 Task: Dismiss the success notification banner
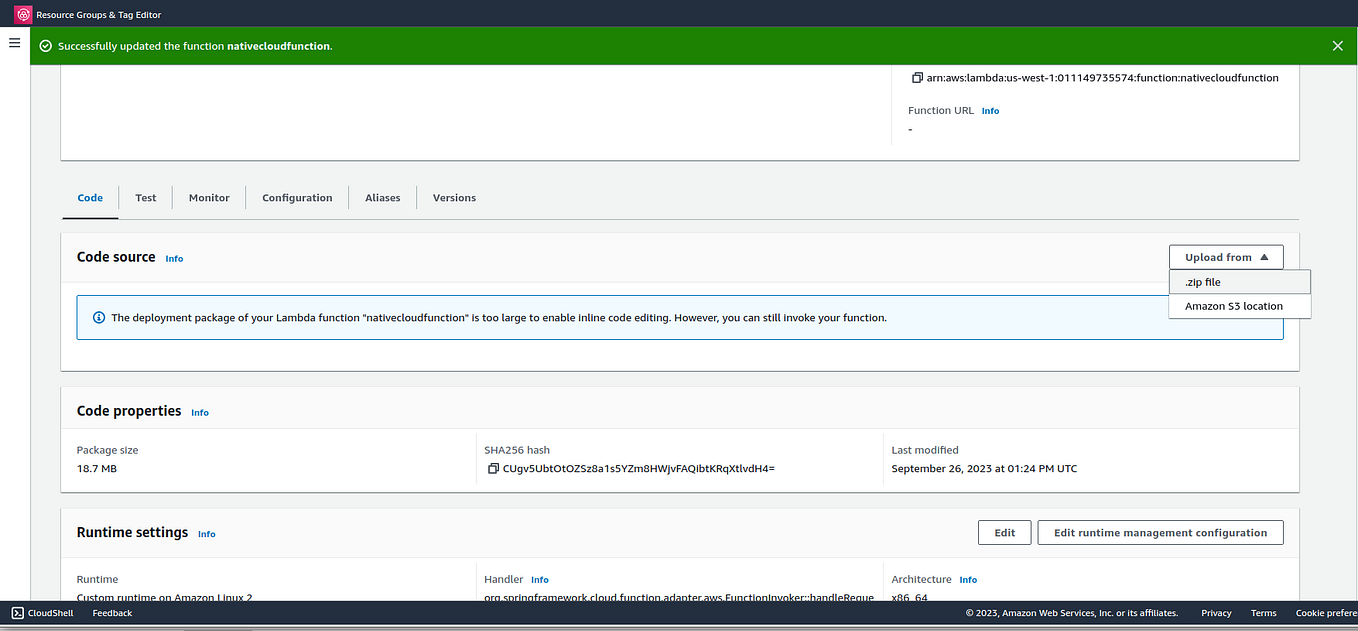[1337, 45]
